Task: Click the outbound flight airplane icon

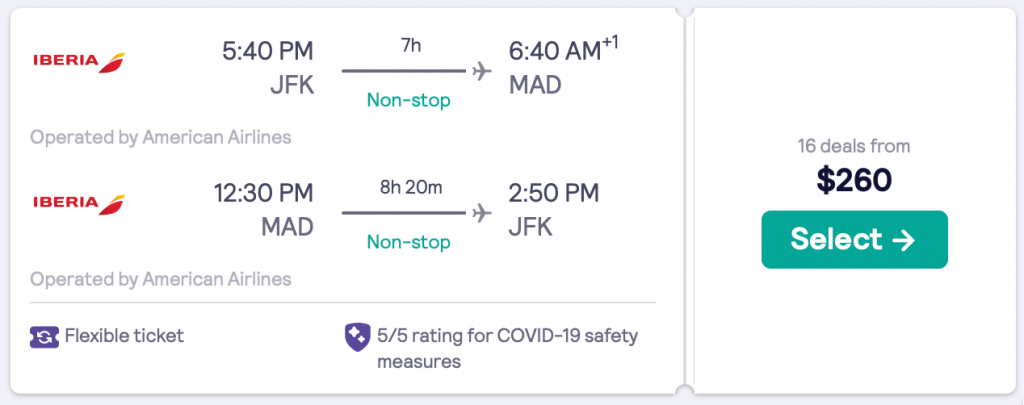Action: tap(482, 71)
